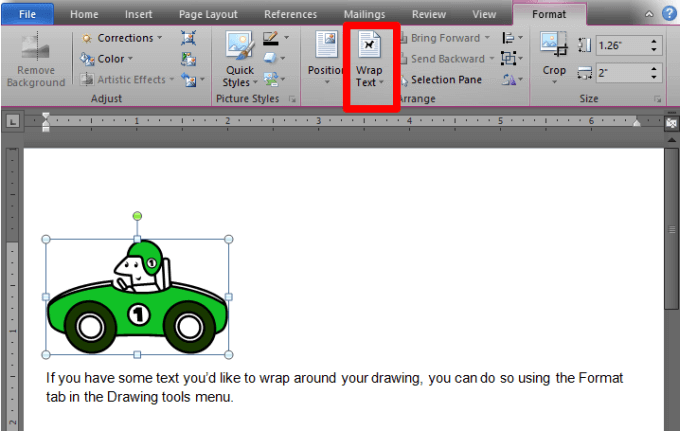Viewport: 680px width, 431px height.
Task: Switch to the Review tab
Action: pyautogui.click(x=428, y=14)
